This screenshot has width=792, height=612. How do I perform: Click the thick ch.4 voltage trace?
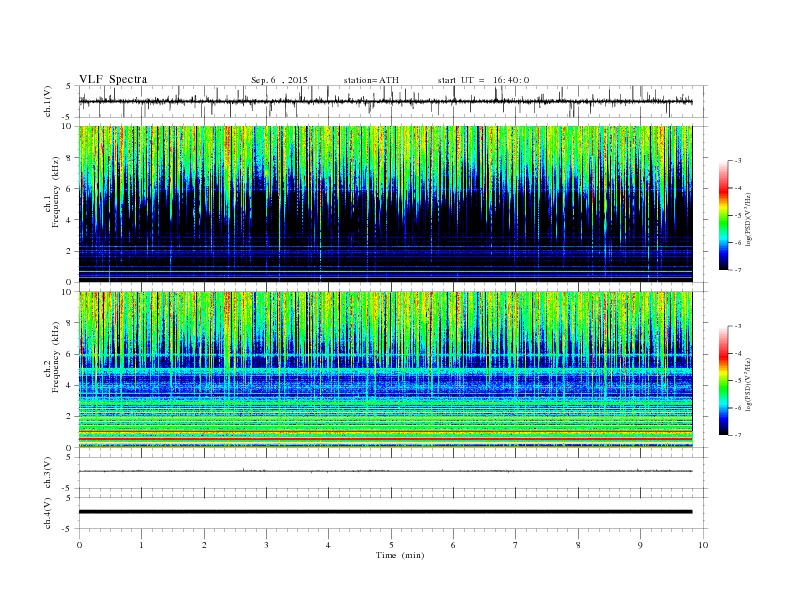[x=385, y=512]
